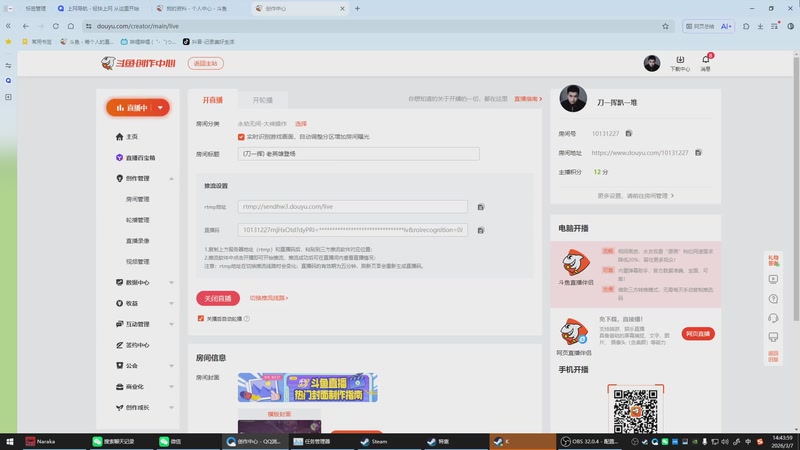
Task: Click the 切换推流线路 link
Action: coord(269,298)
